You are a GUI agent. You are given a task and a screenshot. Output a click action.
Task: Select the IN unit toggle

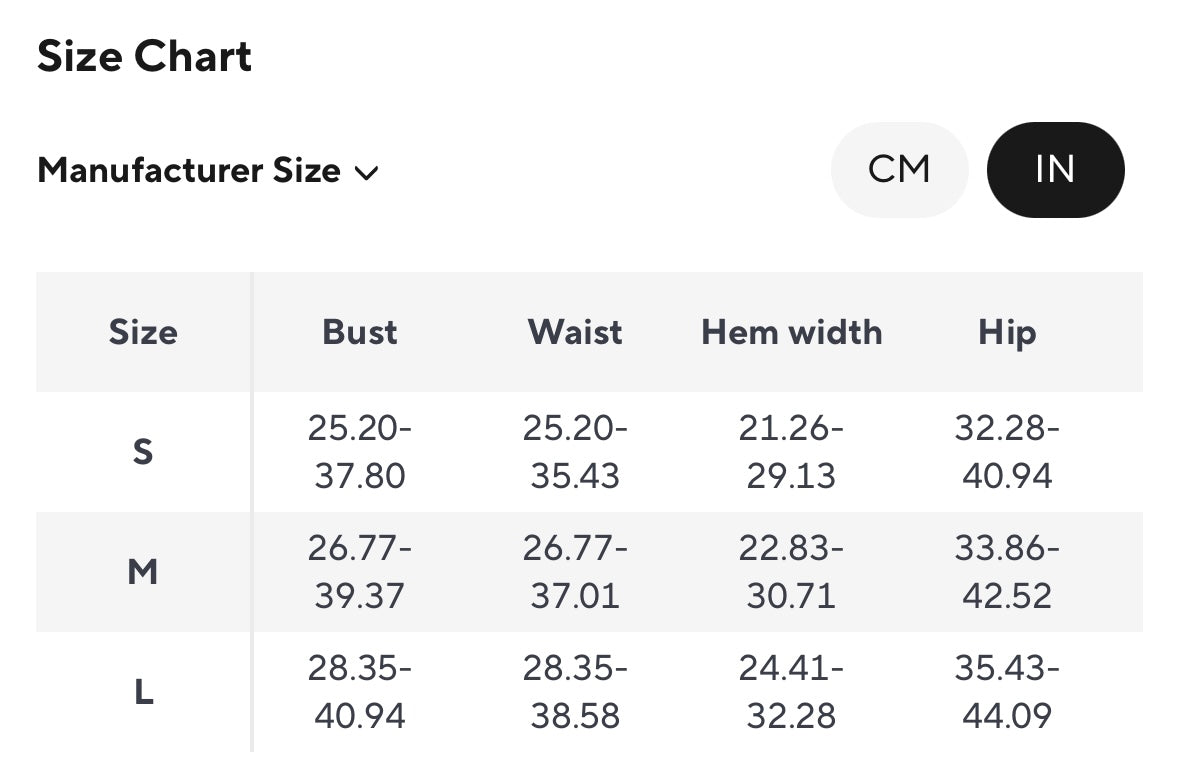[x=1055, y=170]
